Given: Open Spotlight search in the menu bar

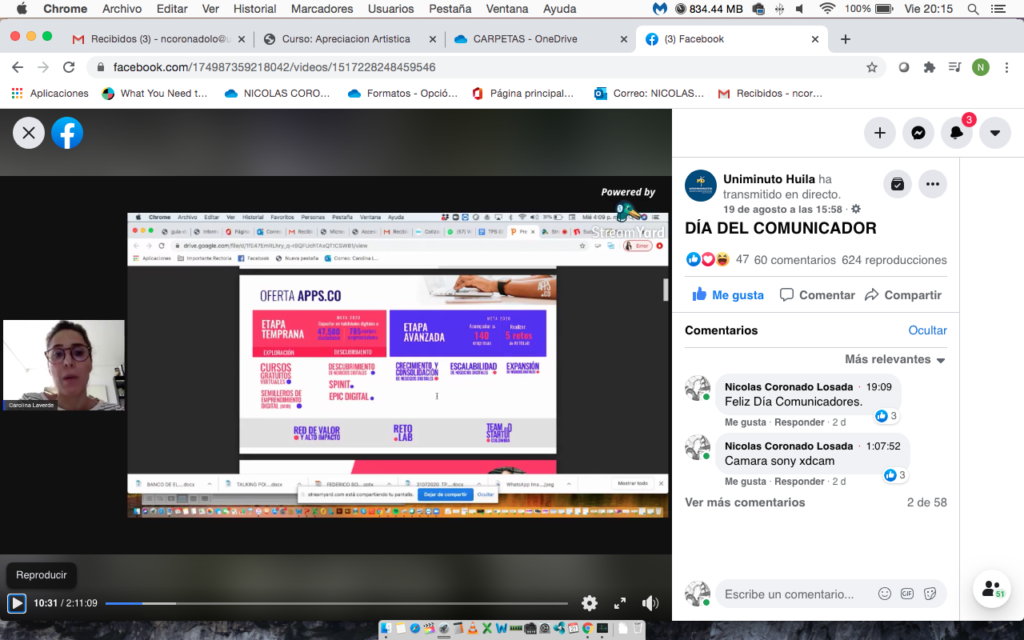Looking at the screenshot, I should point(973,9).
